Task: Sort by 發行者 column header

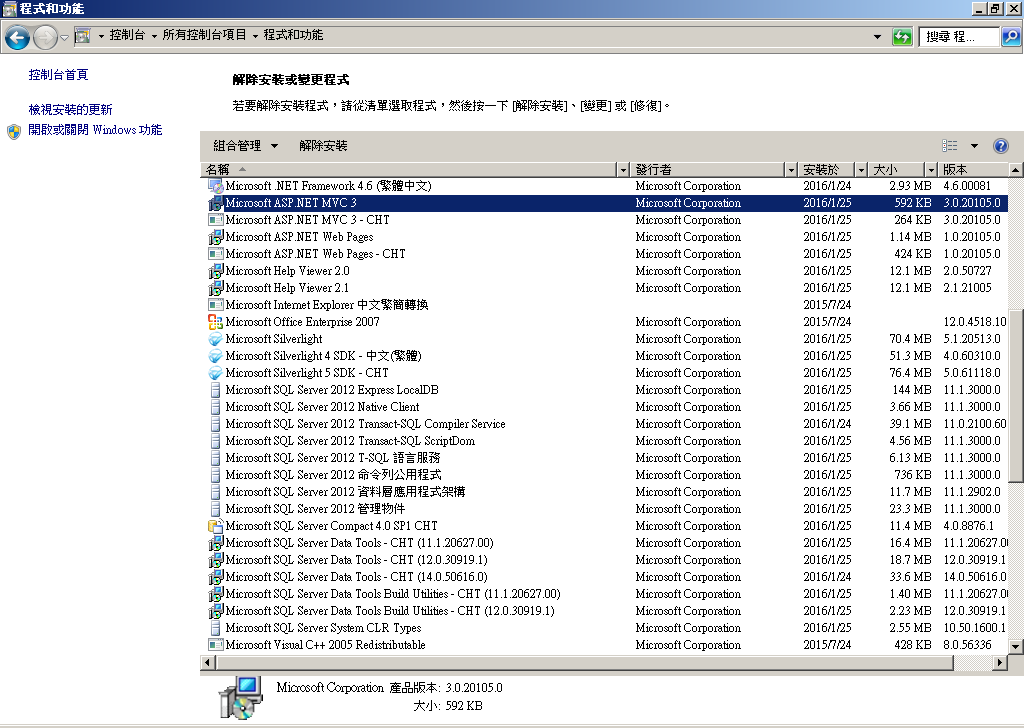Action: (x=708, y=170)
